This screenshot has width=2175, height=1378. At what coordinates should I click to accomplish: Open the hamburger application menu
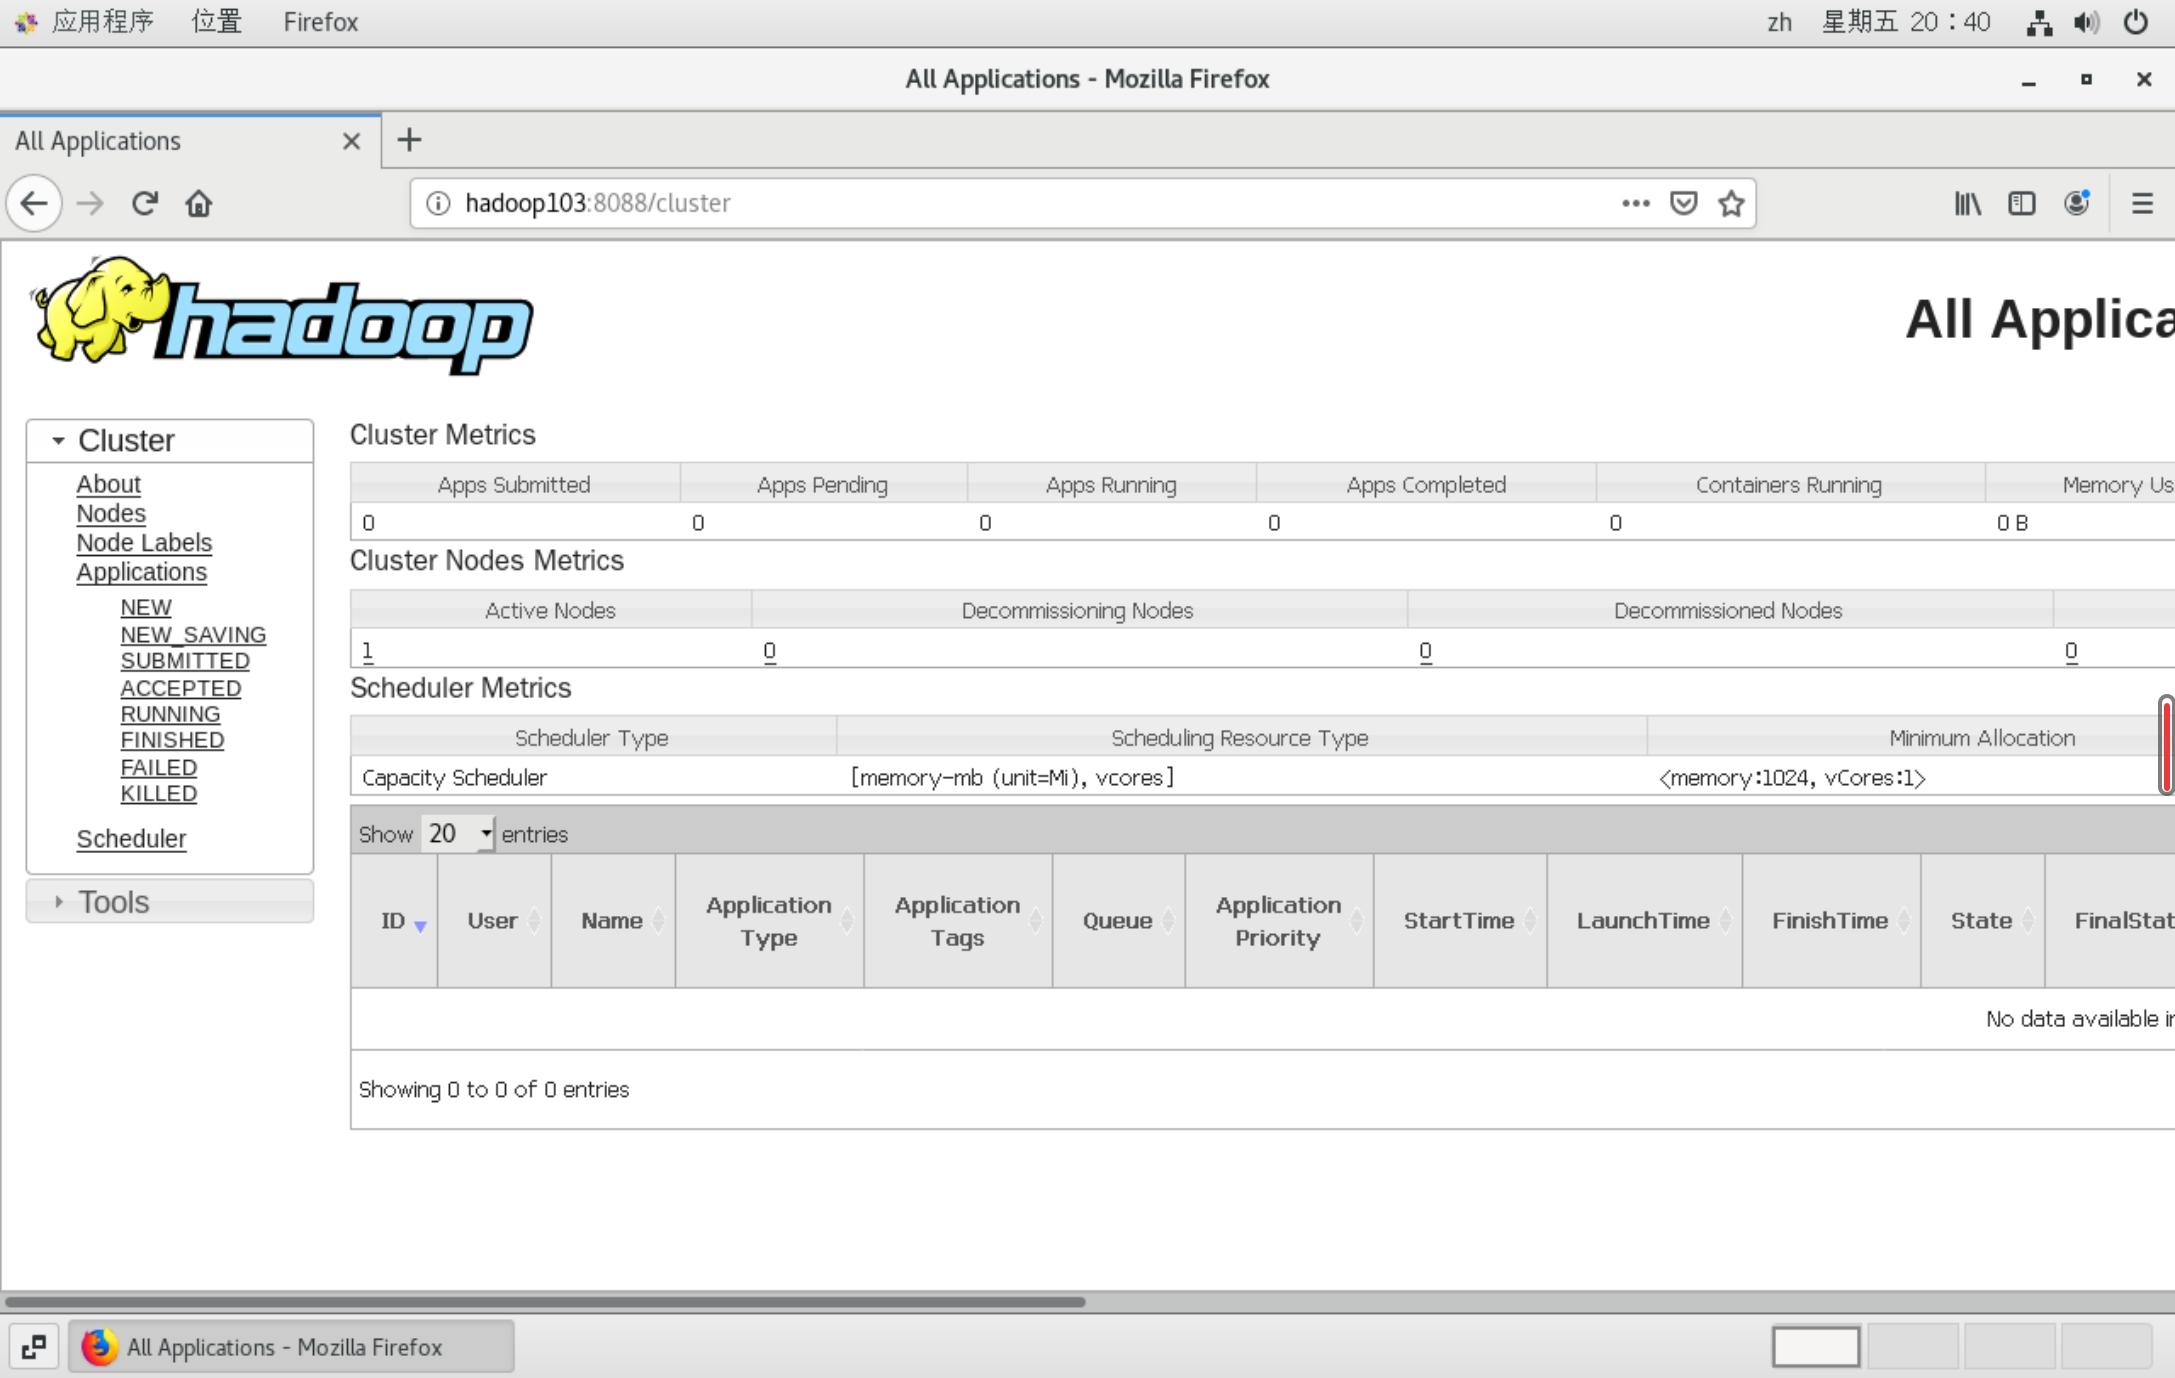click(x=2141, y=203)
